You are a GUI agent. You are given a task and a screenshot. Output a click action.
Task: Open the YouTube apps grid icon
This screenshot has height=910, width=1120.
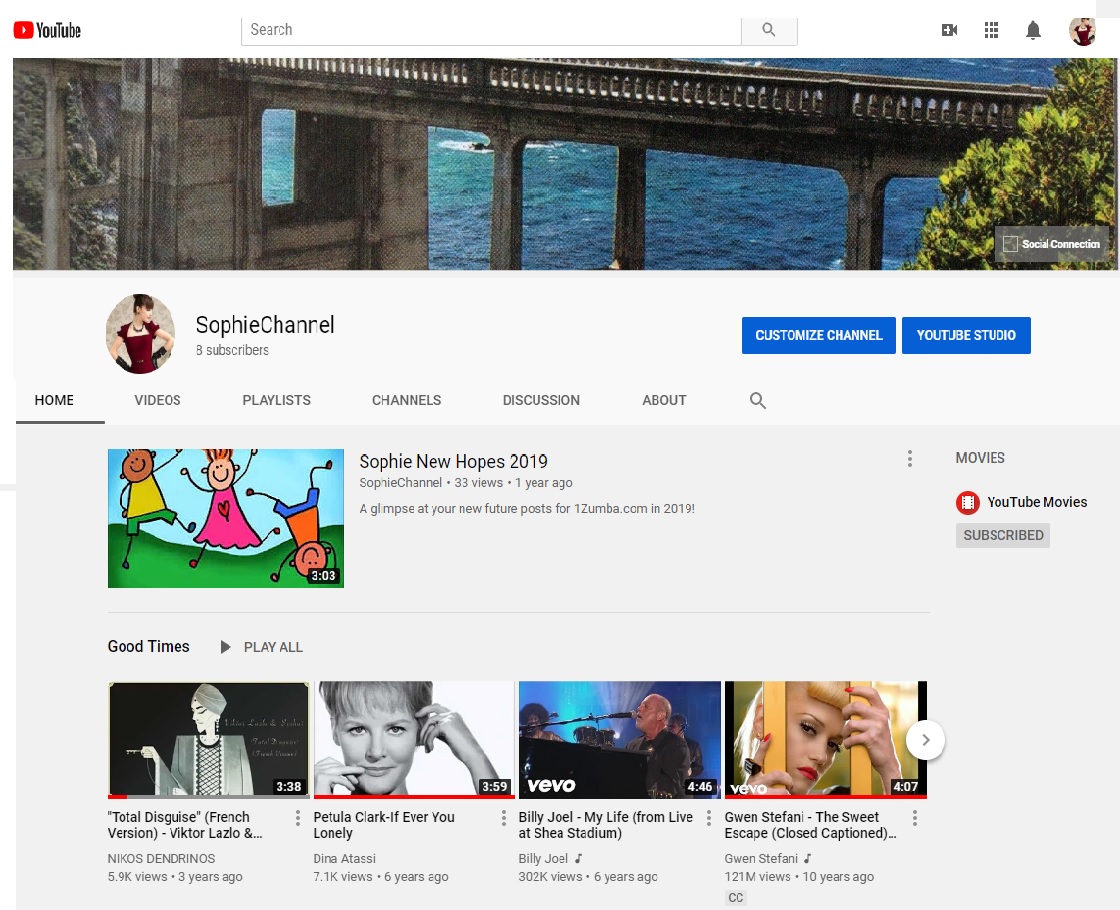pos(991,30)
